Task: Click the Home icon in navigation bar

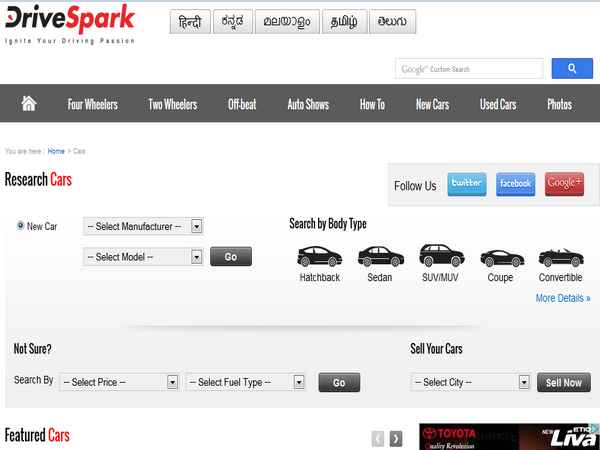Action: click(29, 104)
